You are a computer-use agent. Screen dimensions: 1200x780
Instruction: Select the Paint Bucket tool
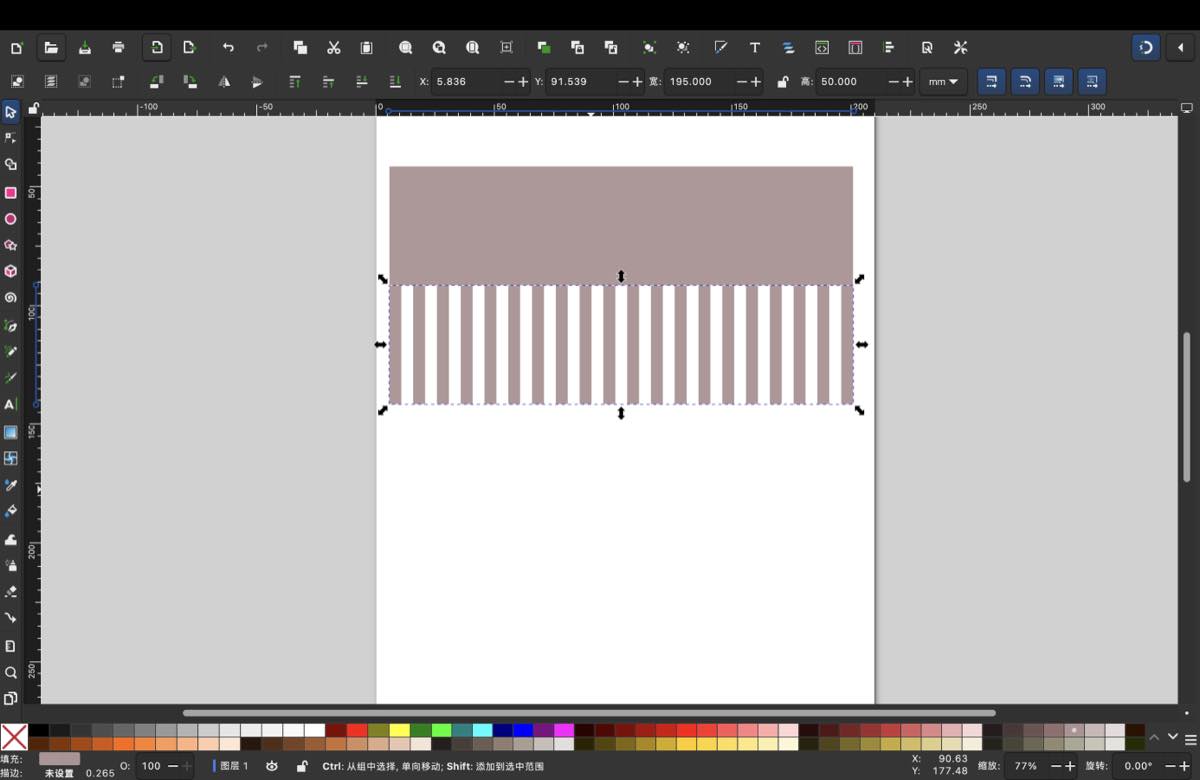tap(11, 511)
